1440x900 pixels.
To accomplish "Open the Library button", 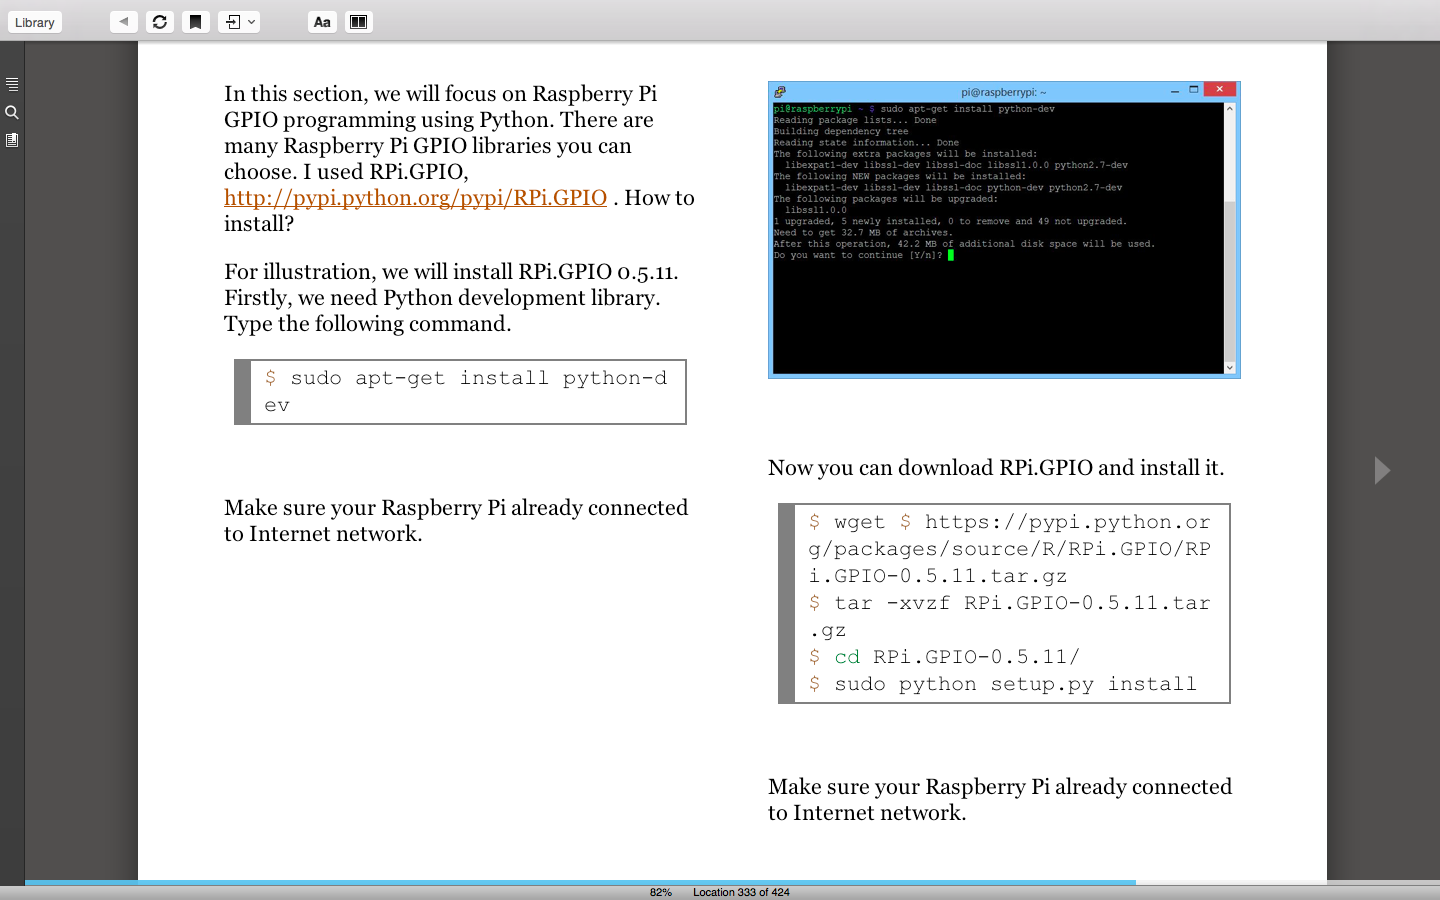I will 35,22.
